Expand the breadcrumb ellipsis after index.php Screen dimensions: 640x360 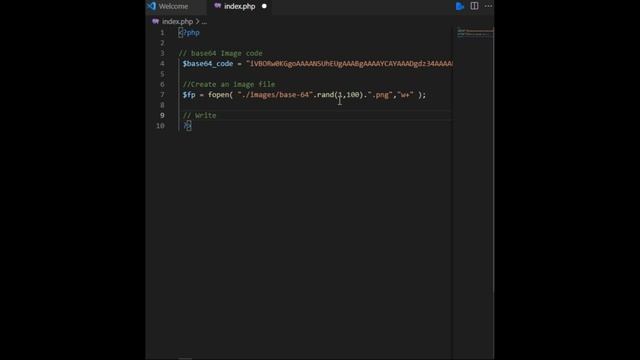(x=204, y=22)
